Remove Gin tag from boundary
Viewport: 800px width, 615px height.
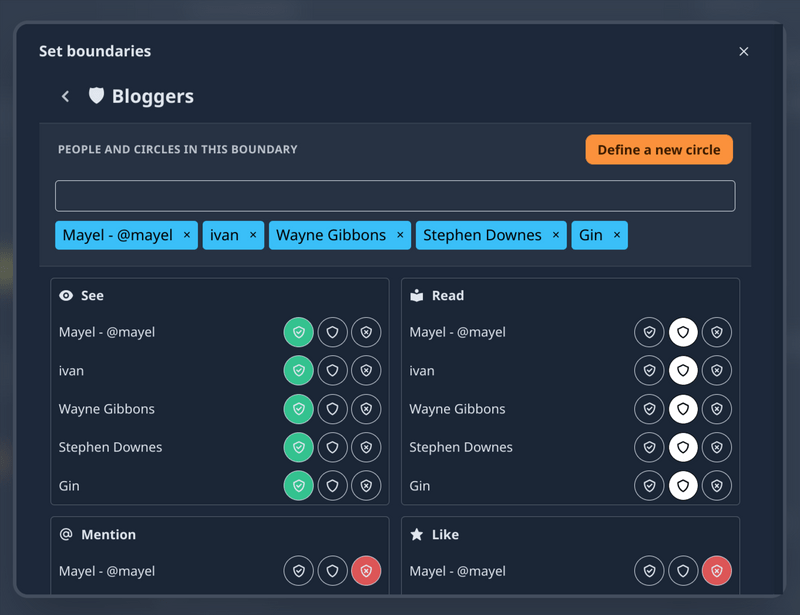[617, 235]
